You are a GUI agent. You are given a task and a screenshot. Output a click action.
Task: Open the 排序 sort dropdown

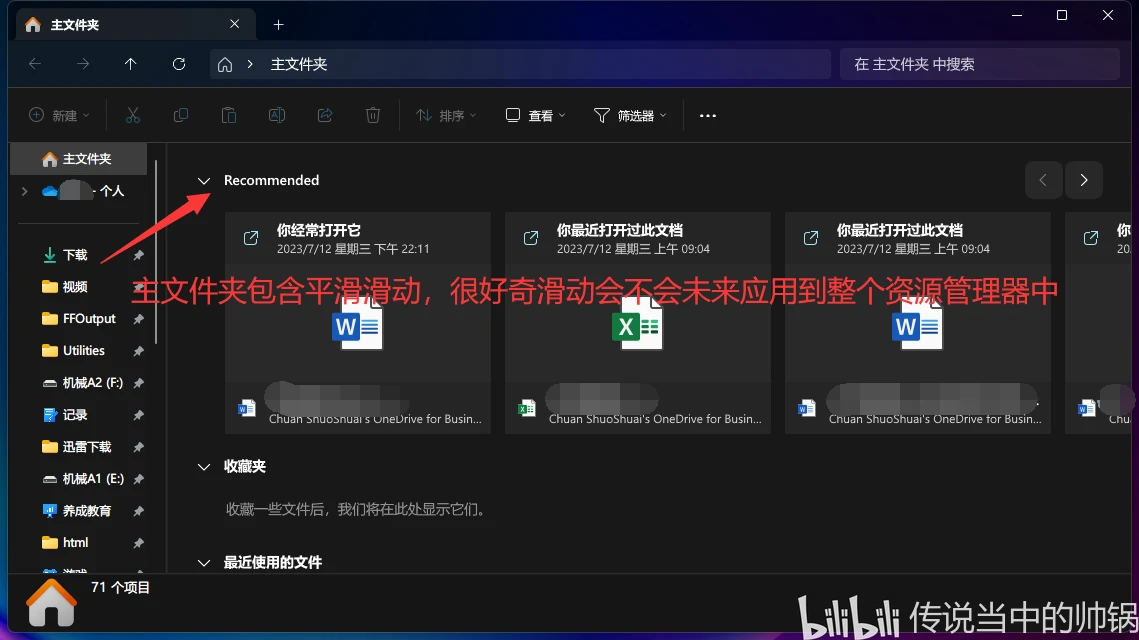pyautogui.click(x=446, y=116)
